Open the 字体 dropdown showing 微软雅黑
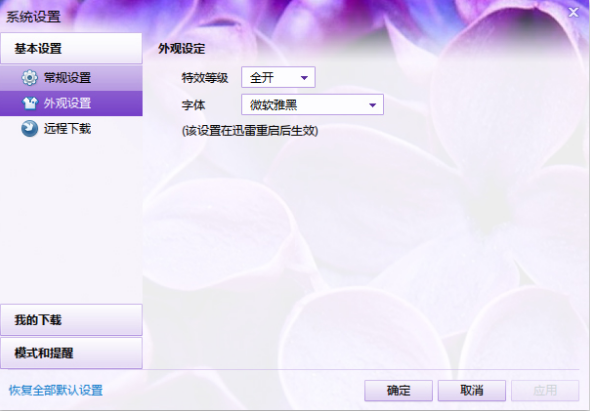590x411 pixels. [312, 105]
